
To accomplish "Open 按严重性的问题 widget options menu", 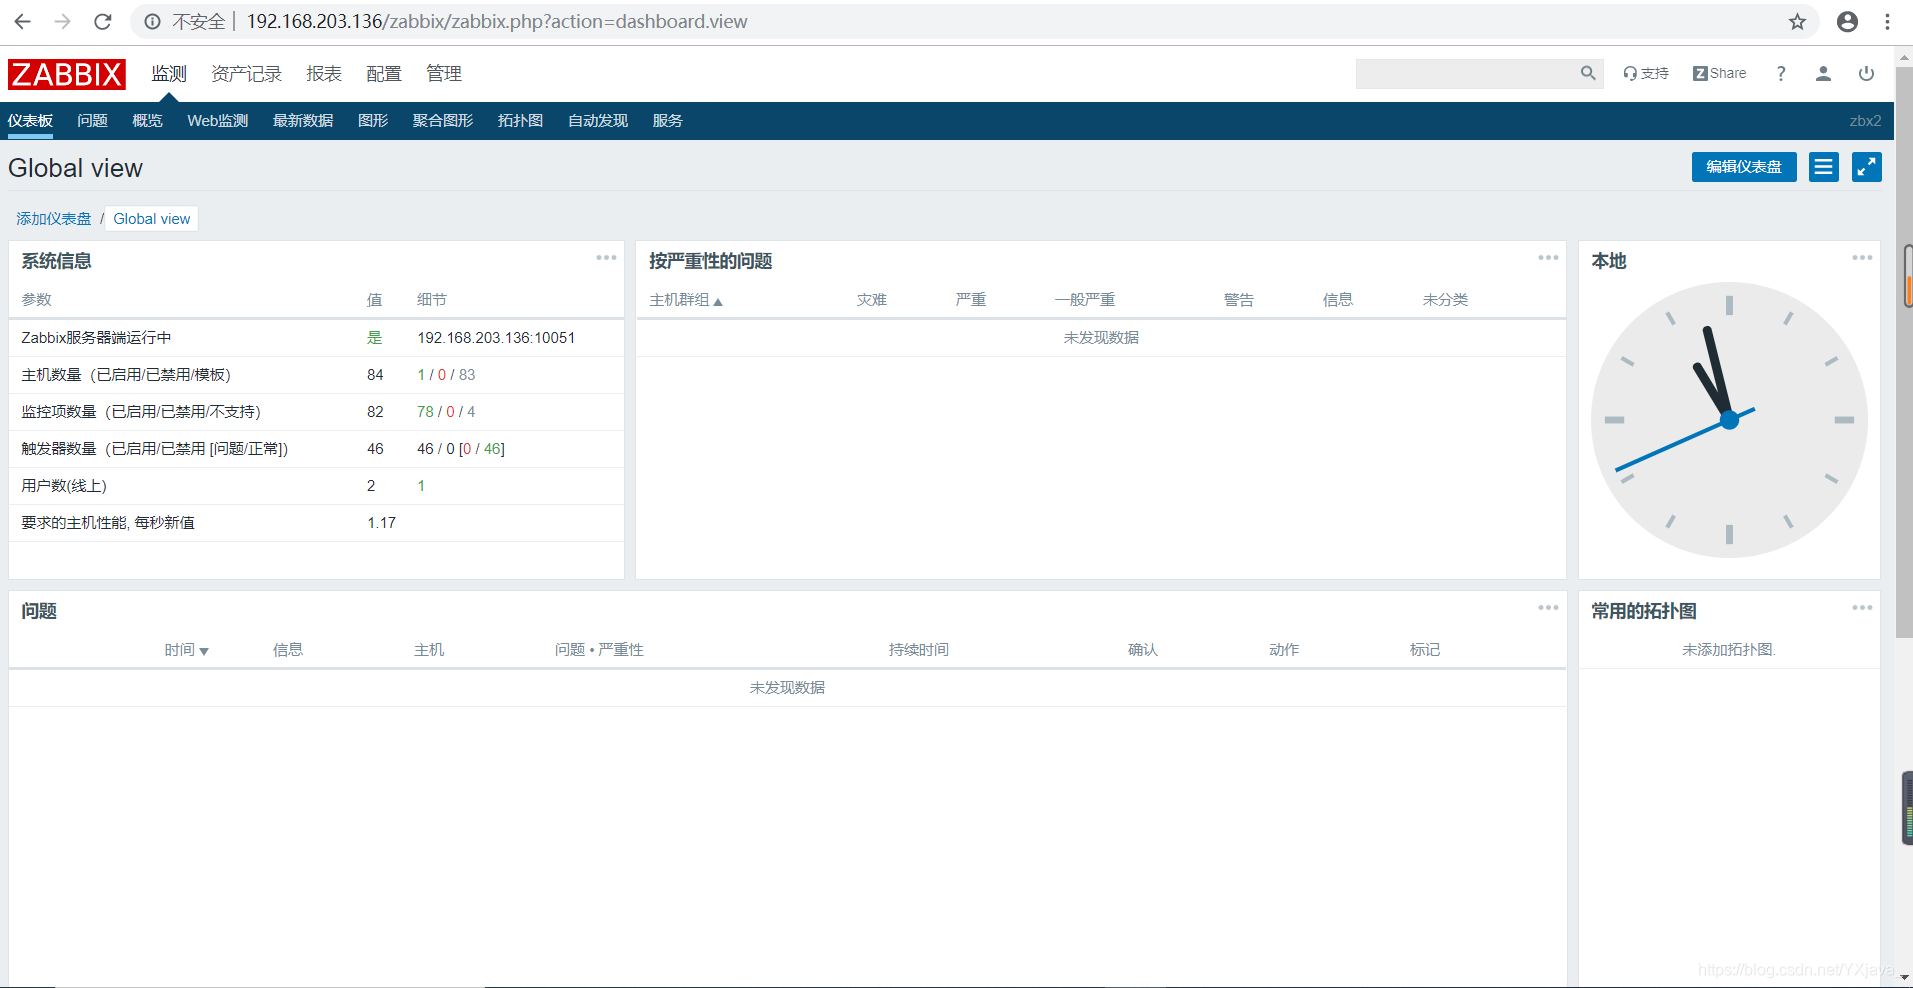I will [x=1548, y=258].
